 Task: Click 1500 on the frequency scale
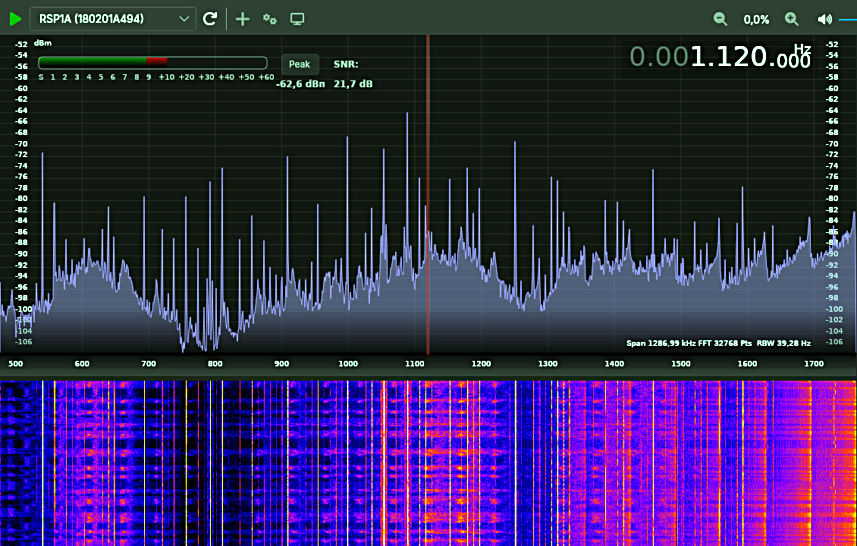coord(681,364)
